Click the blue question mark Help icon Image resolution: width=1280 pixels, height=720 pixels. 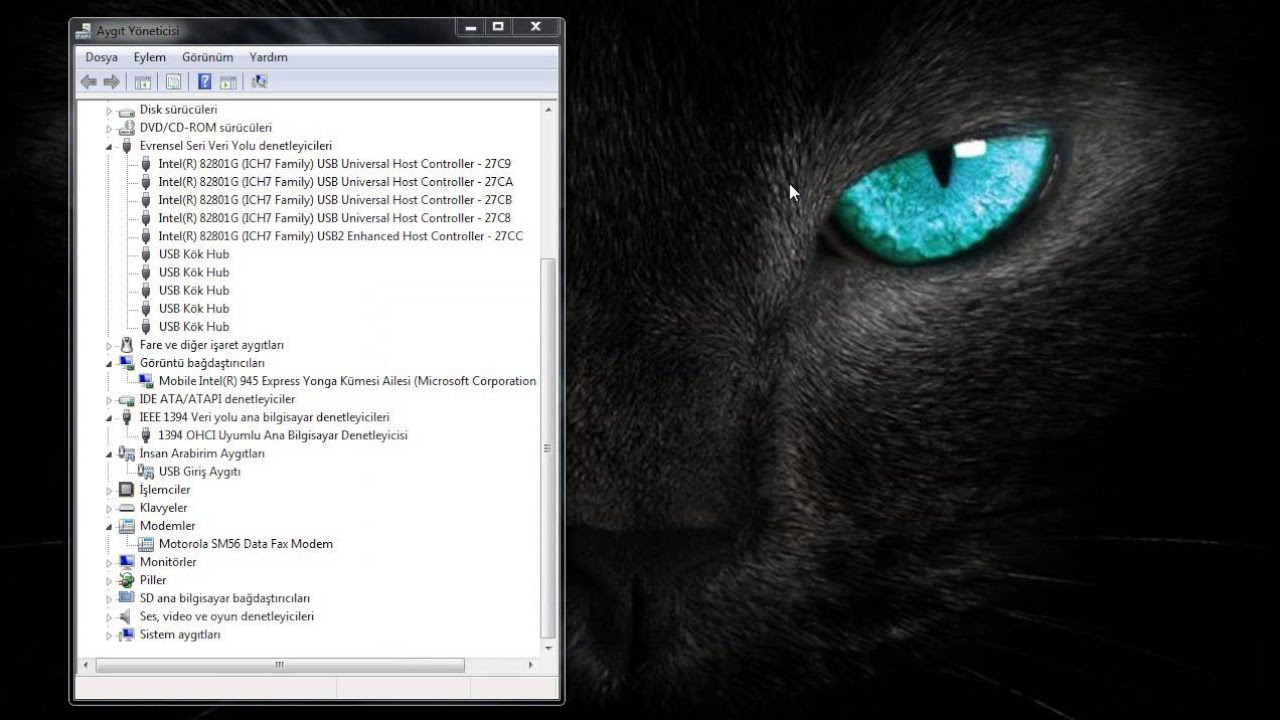pyautogui.click(x=205, y=82)
